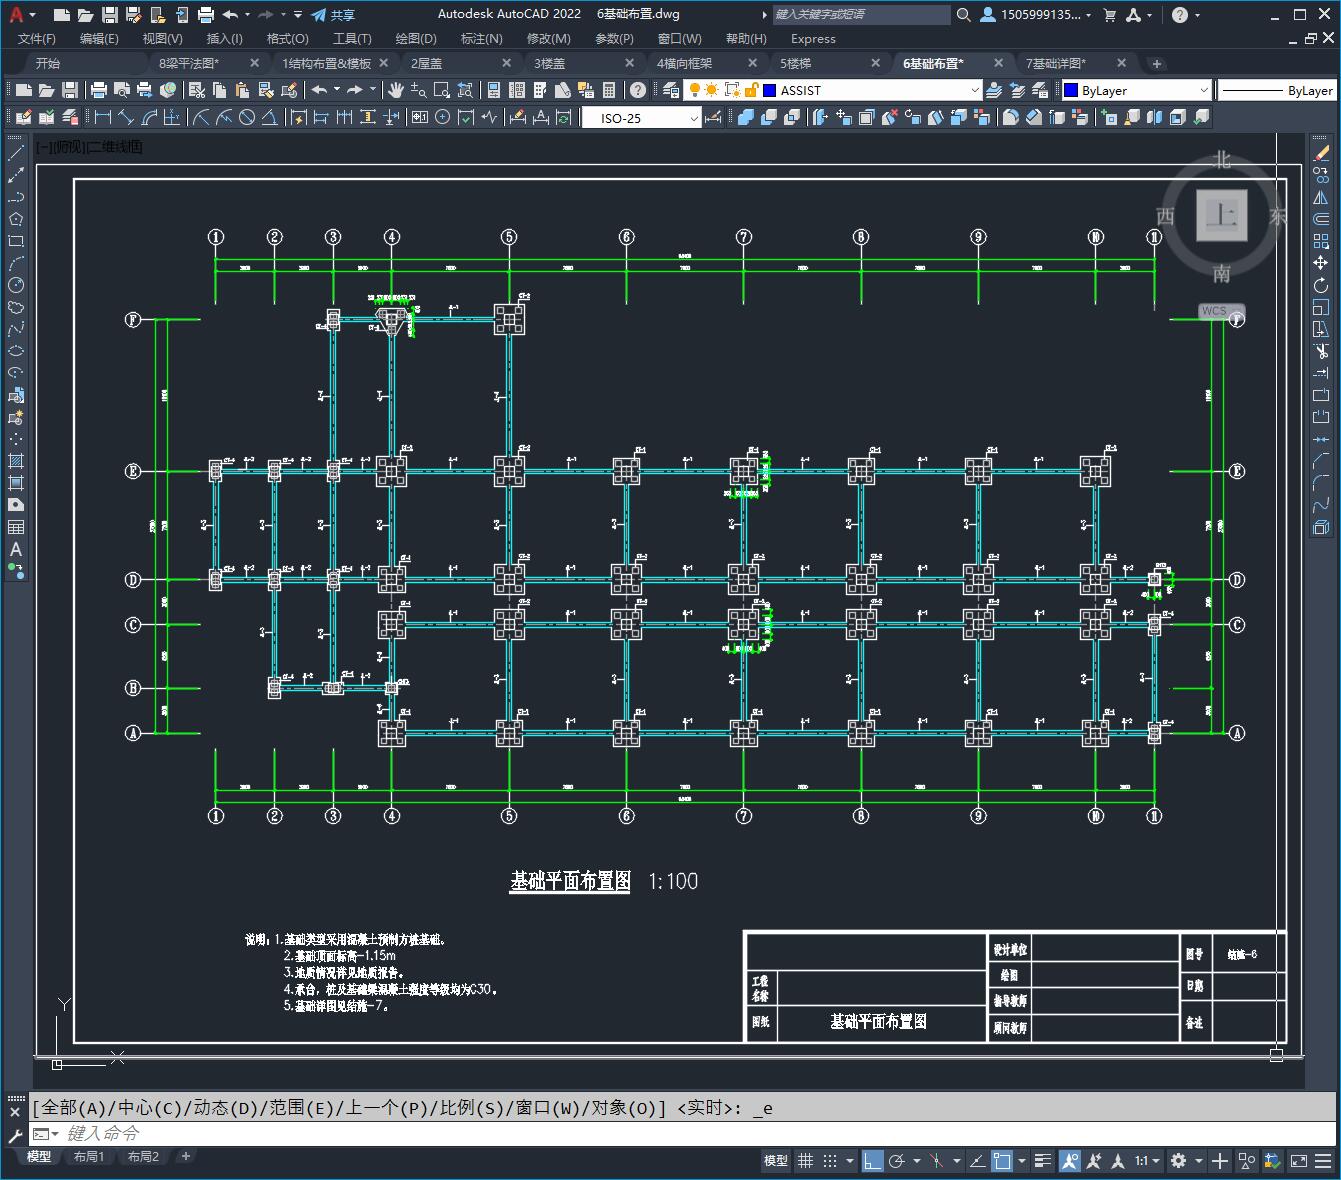This screenshot has height=1180, width=1341.
Task: Open the 修改(M) menu
Action: coord(548,38)
